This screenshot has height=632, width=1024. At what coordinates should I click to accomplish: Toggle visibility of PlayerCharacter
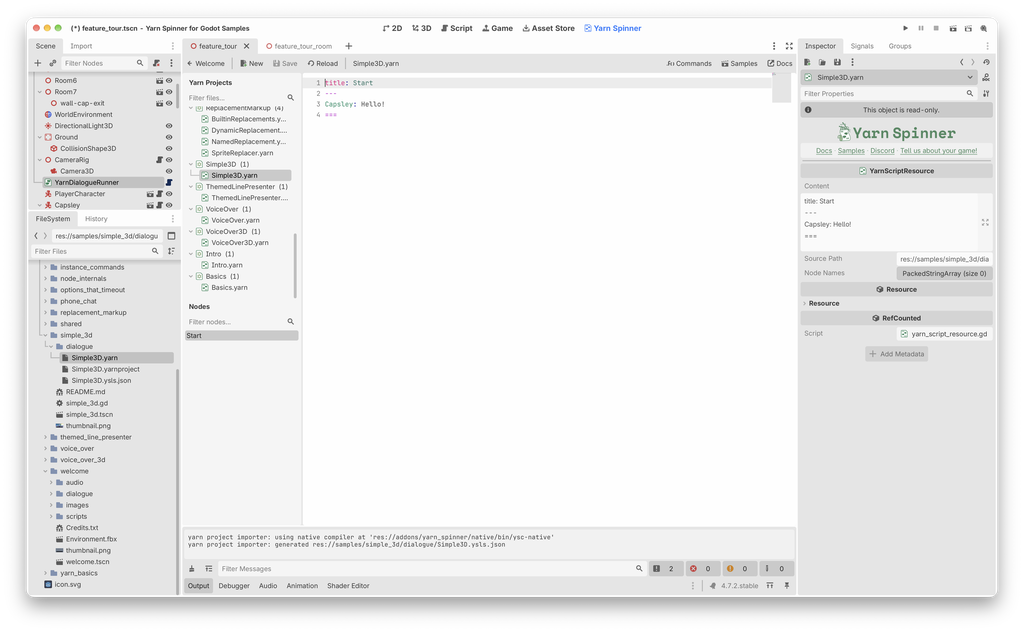[x=169, y=194]
